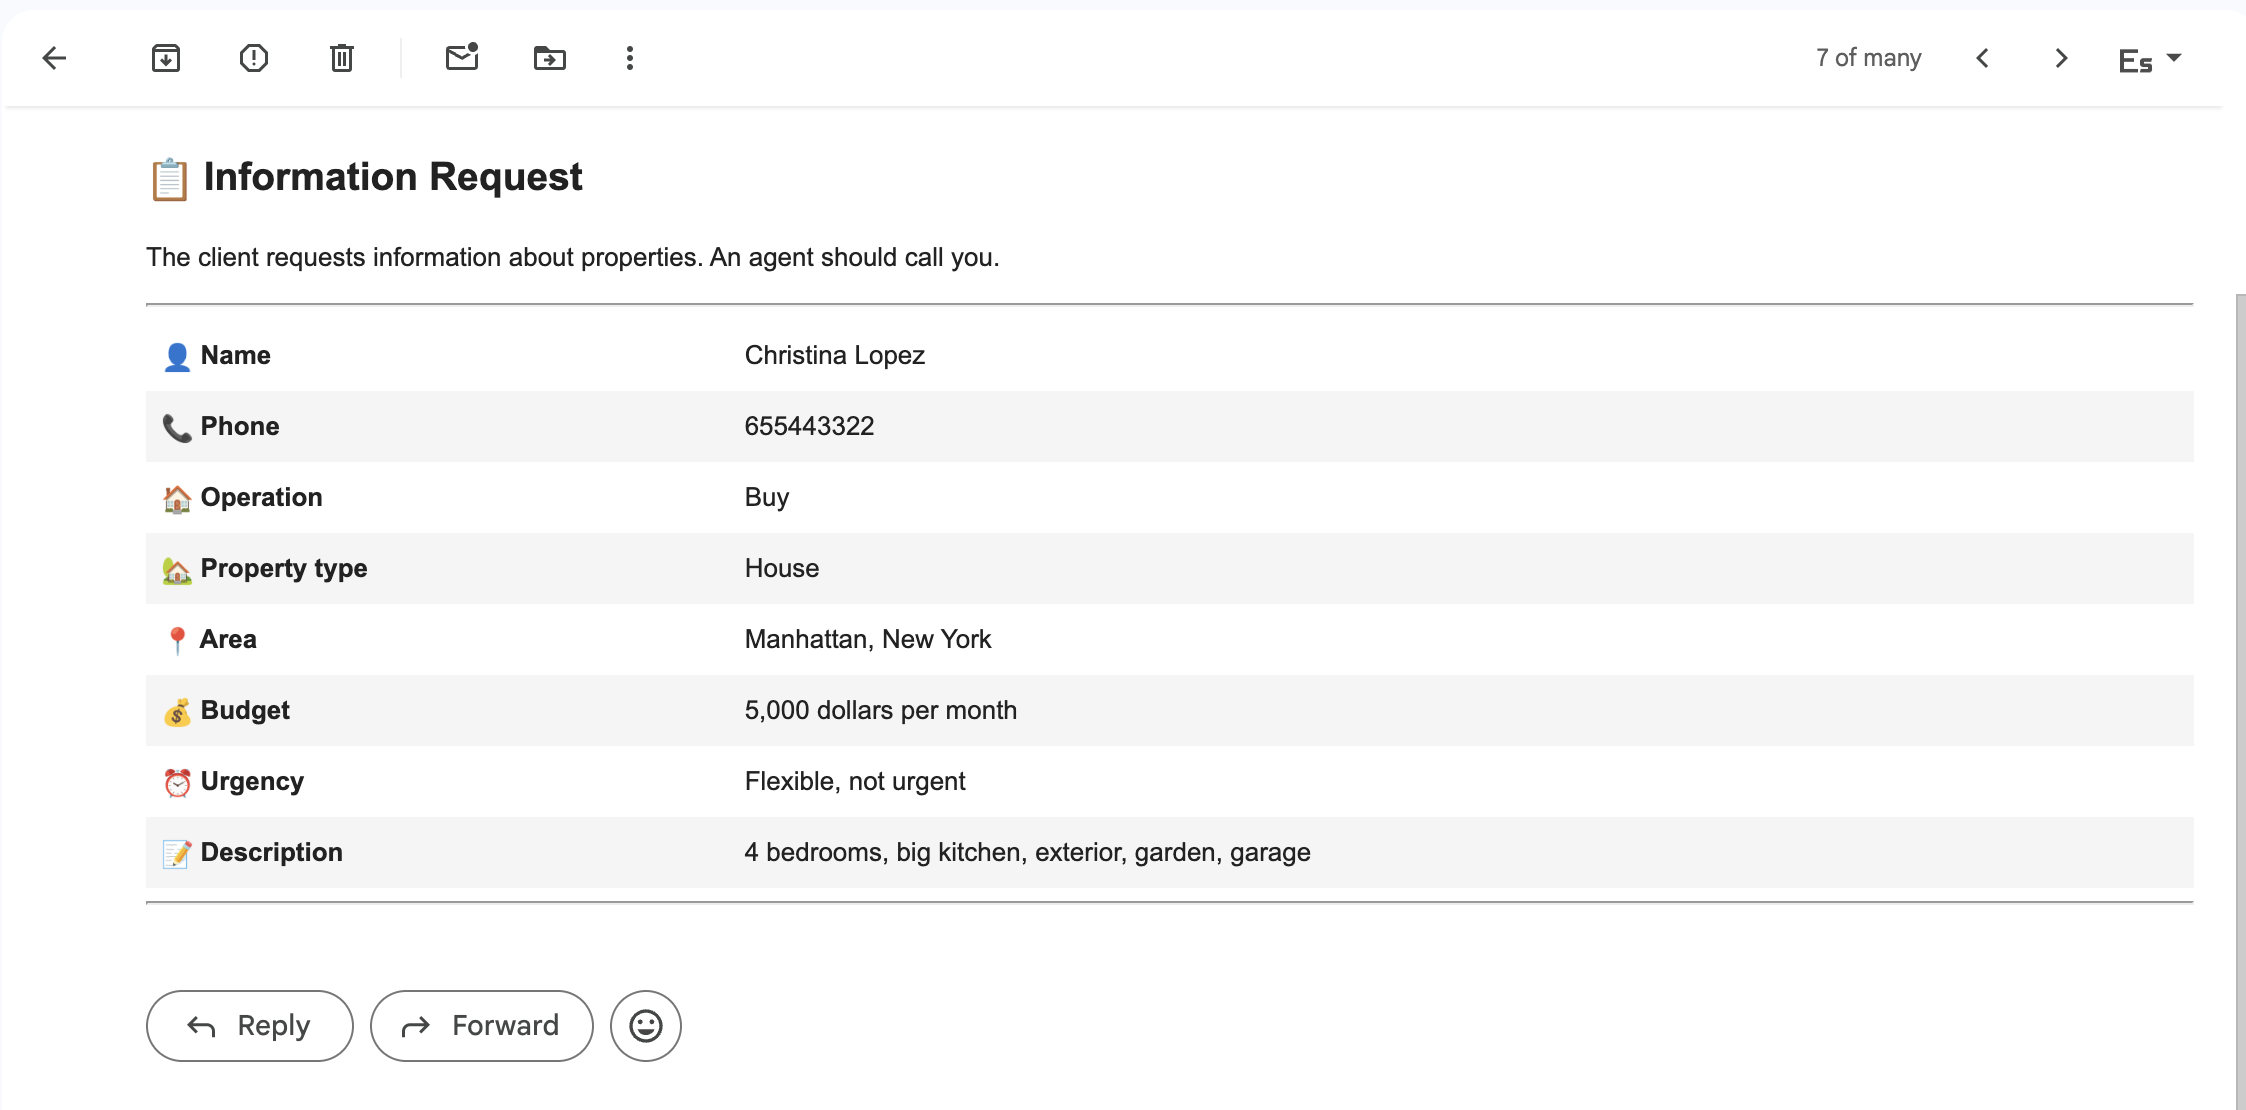Open the Move to folder icon
The height and width of the screenshot is (1110, 2246).
tap(550, 58)
